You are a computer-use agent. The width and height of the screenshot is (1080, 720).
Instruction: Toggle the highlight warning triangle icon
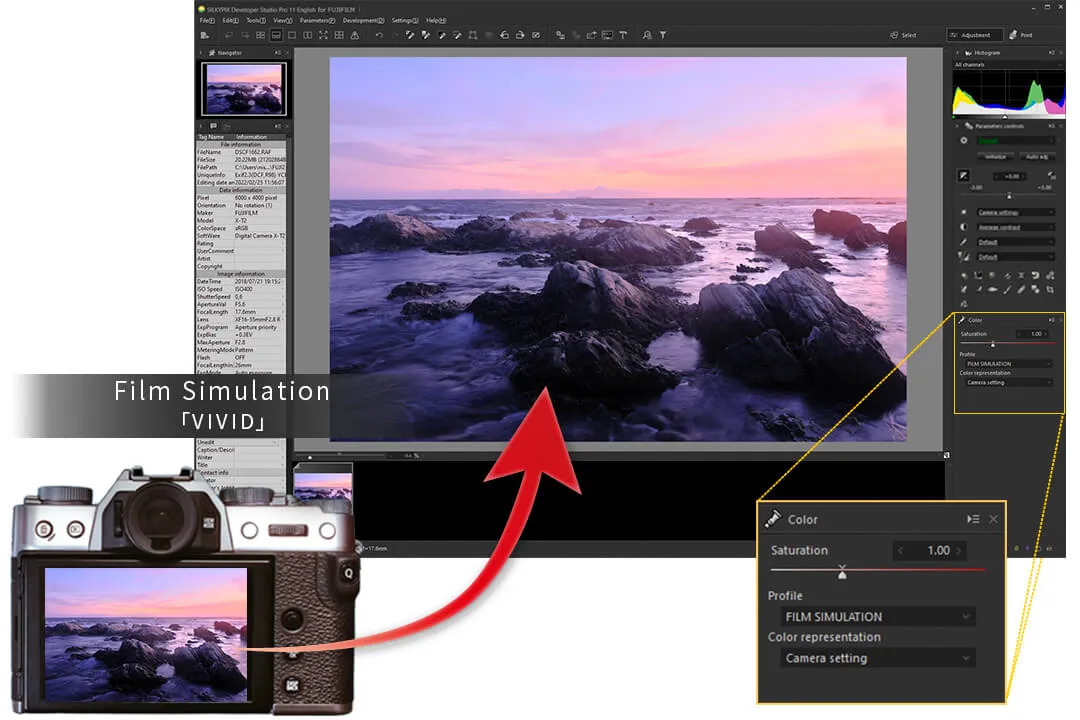(x=355, y=35)
